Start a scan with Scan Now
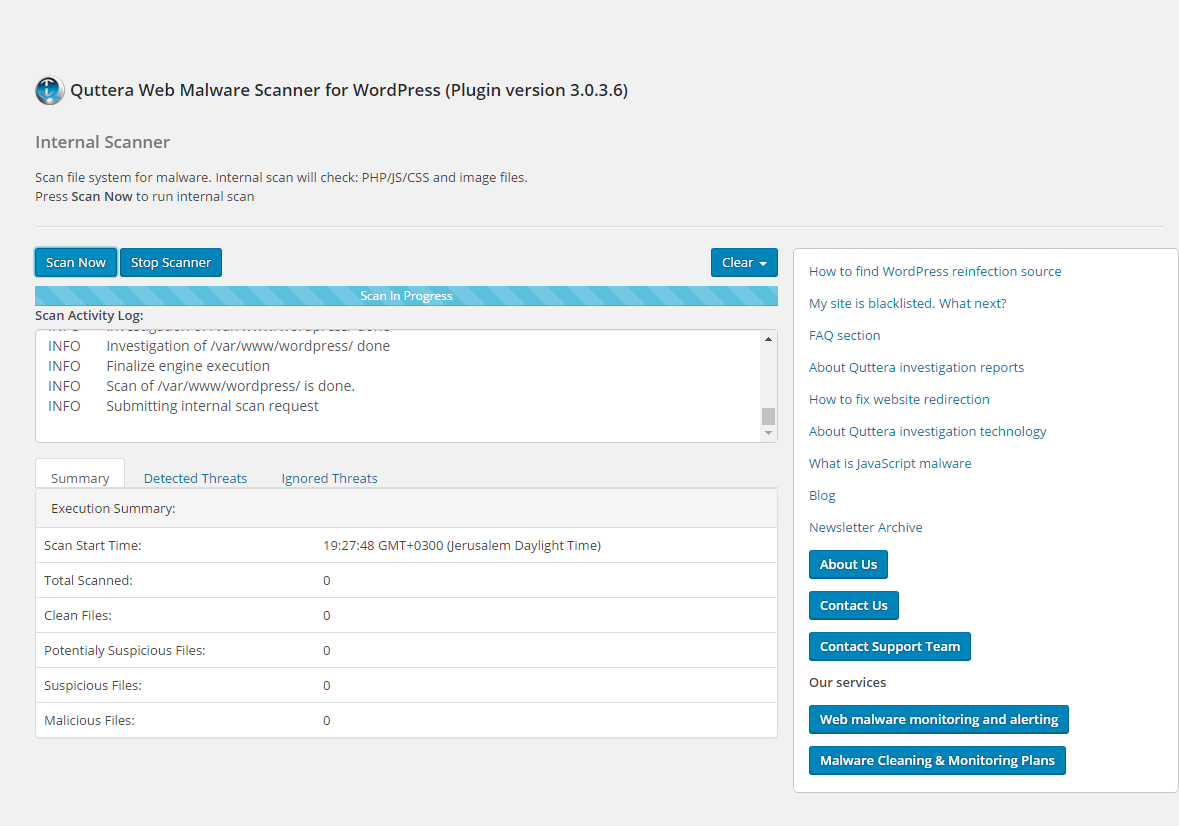 click(x=75, y=262)
